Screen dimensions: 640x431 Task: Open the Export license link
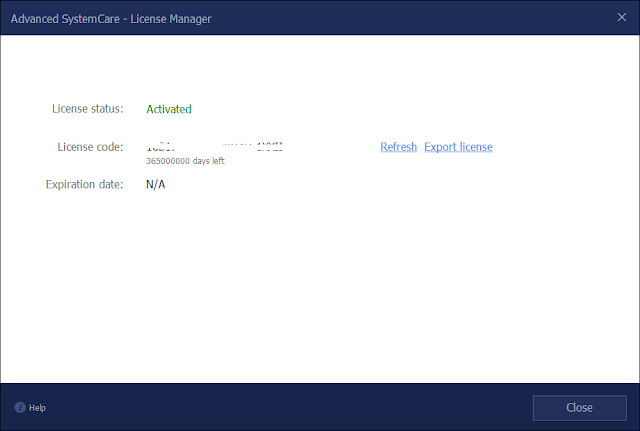[x=458, y=147]
